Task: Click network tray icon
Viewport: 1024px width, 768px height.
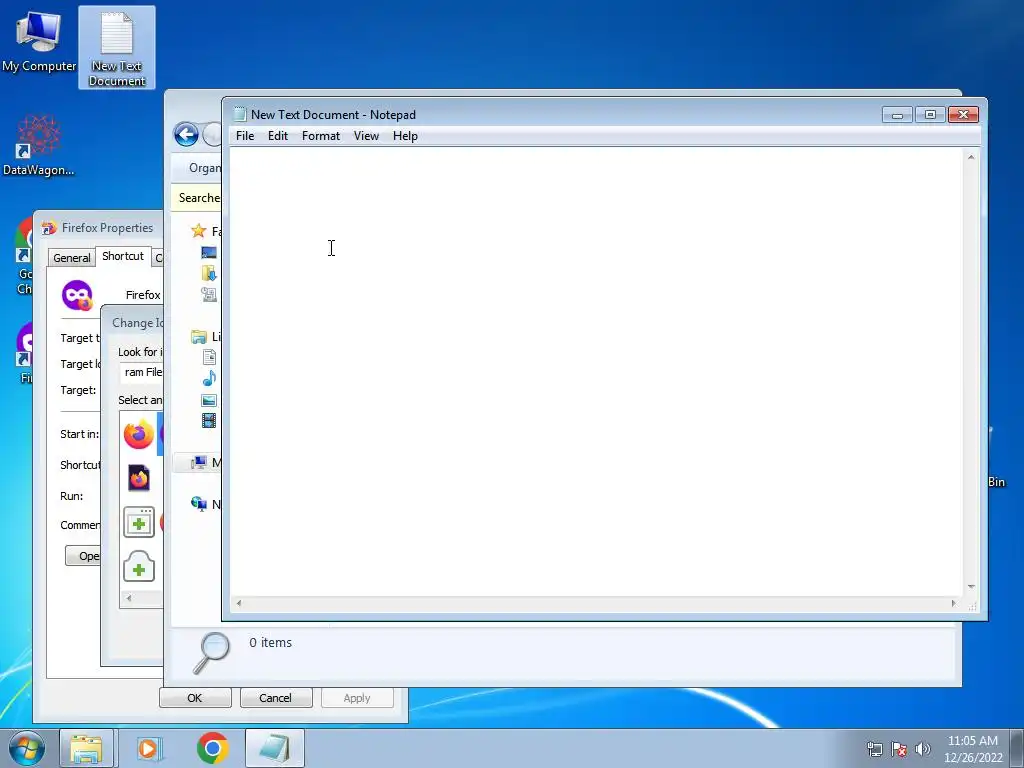Action: click(874, 749)
